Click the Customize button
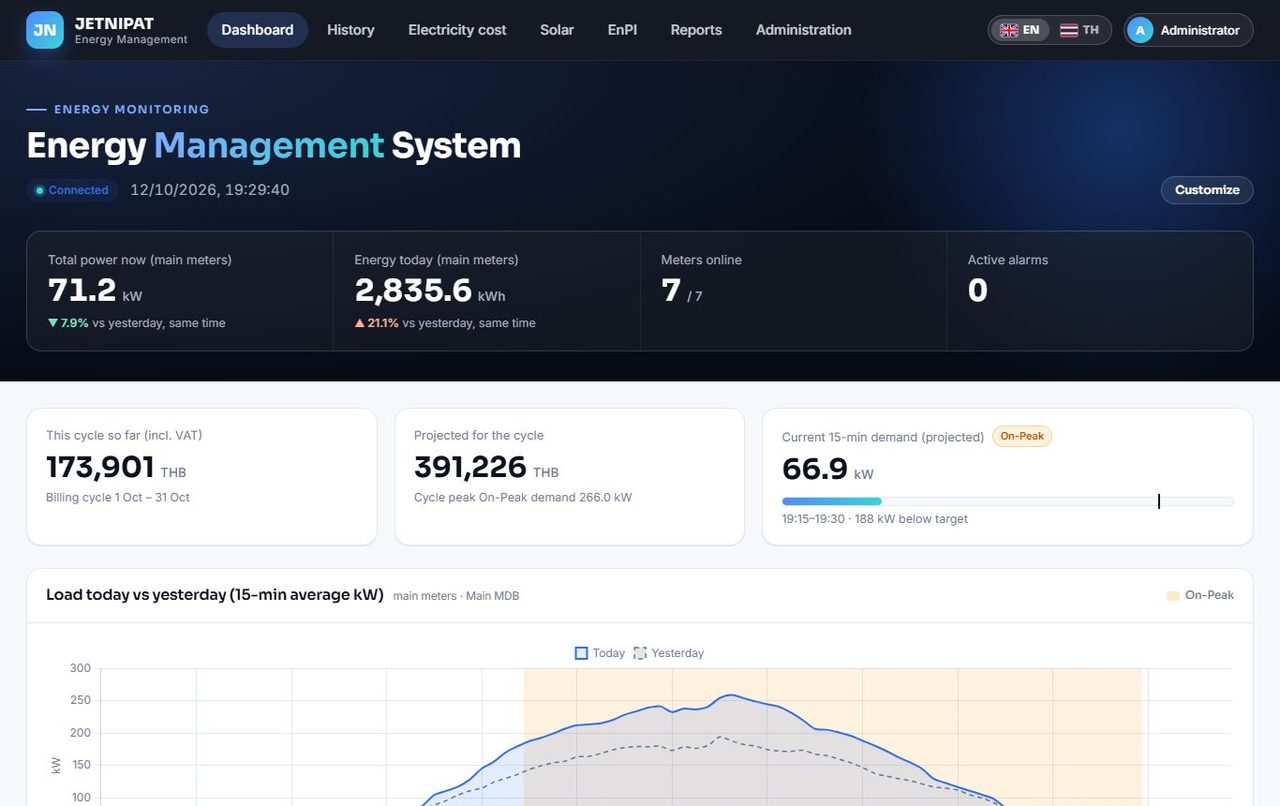The image size is (1280, 806). point(1207,190)
